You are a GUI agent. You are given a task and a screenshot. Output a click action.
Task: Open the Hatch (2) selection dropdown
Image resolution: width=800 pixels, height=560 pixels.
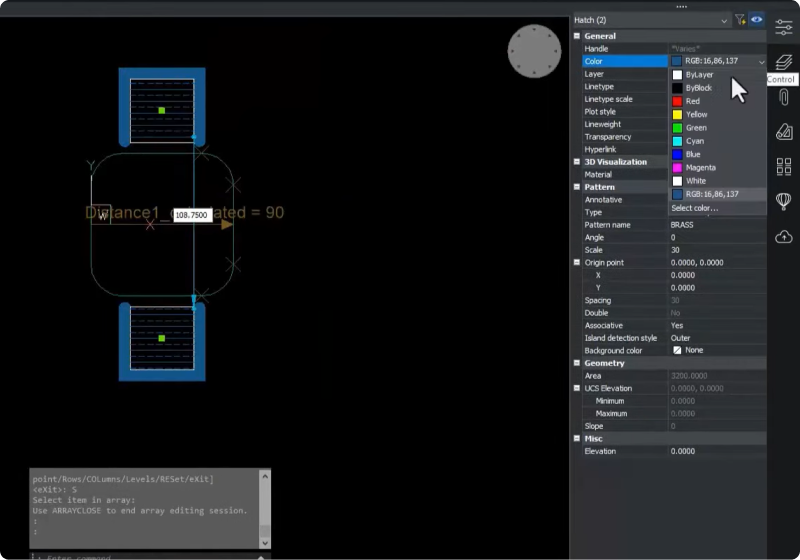point(651,20)
